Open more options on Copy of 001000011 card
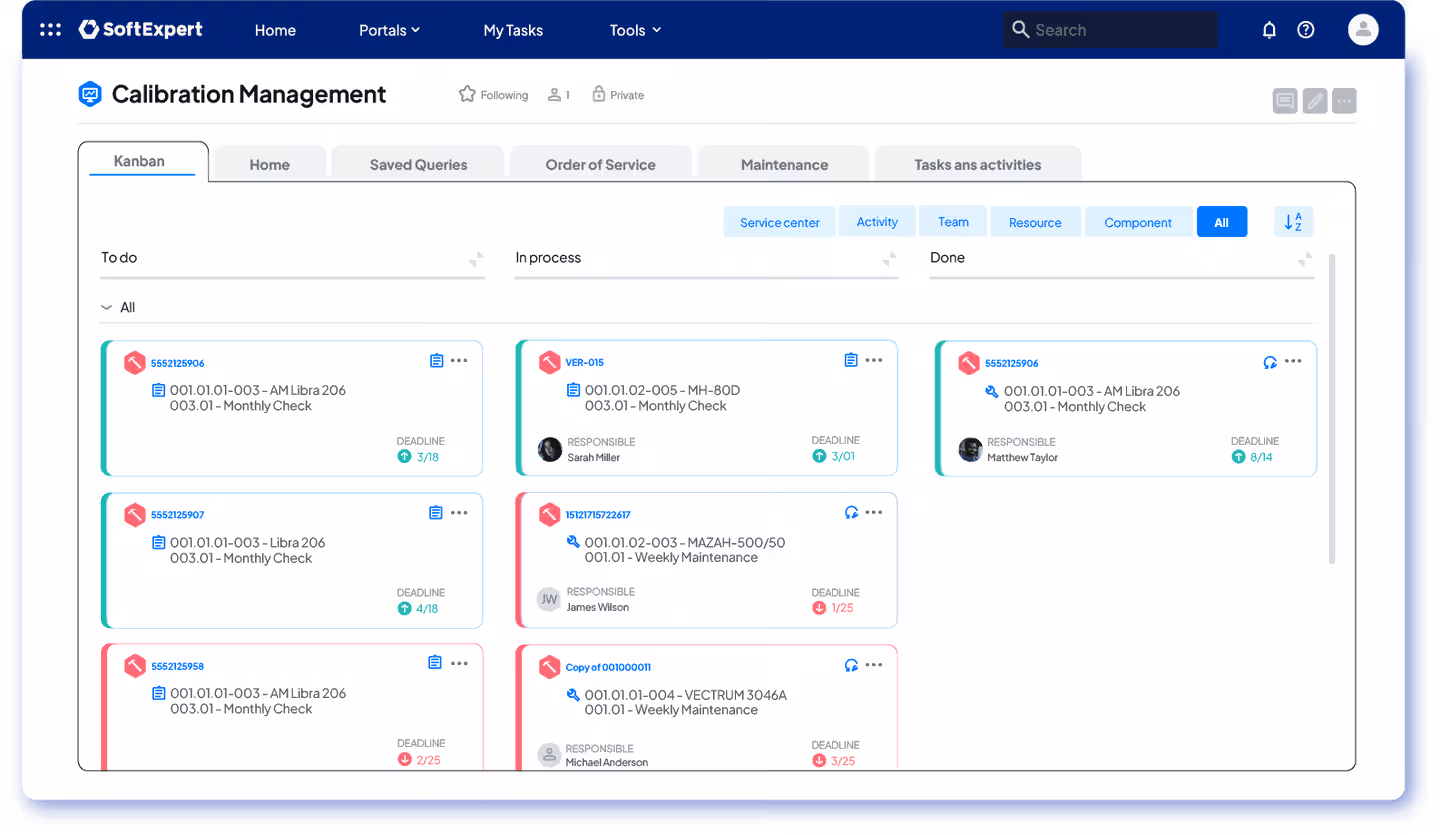The image size is (1440, 835). [874, 665]
